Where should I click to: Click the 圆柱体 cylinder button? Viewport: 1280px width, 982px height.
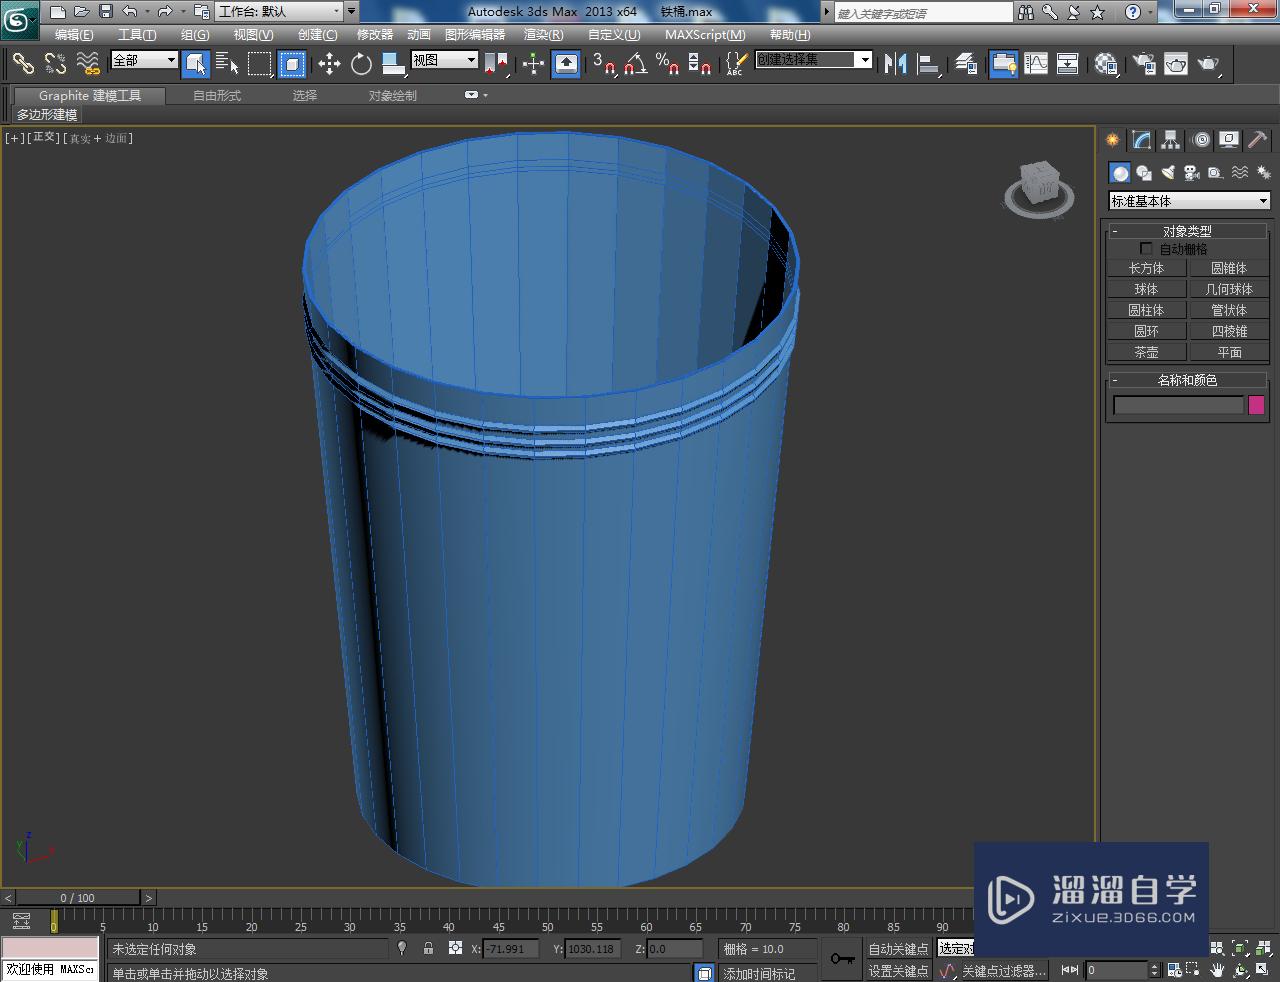click(1146, 310)
